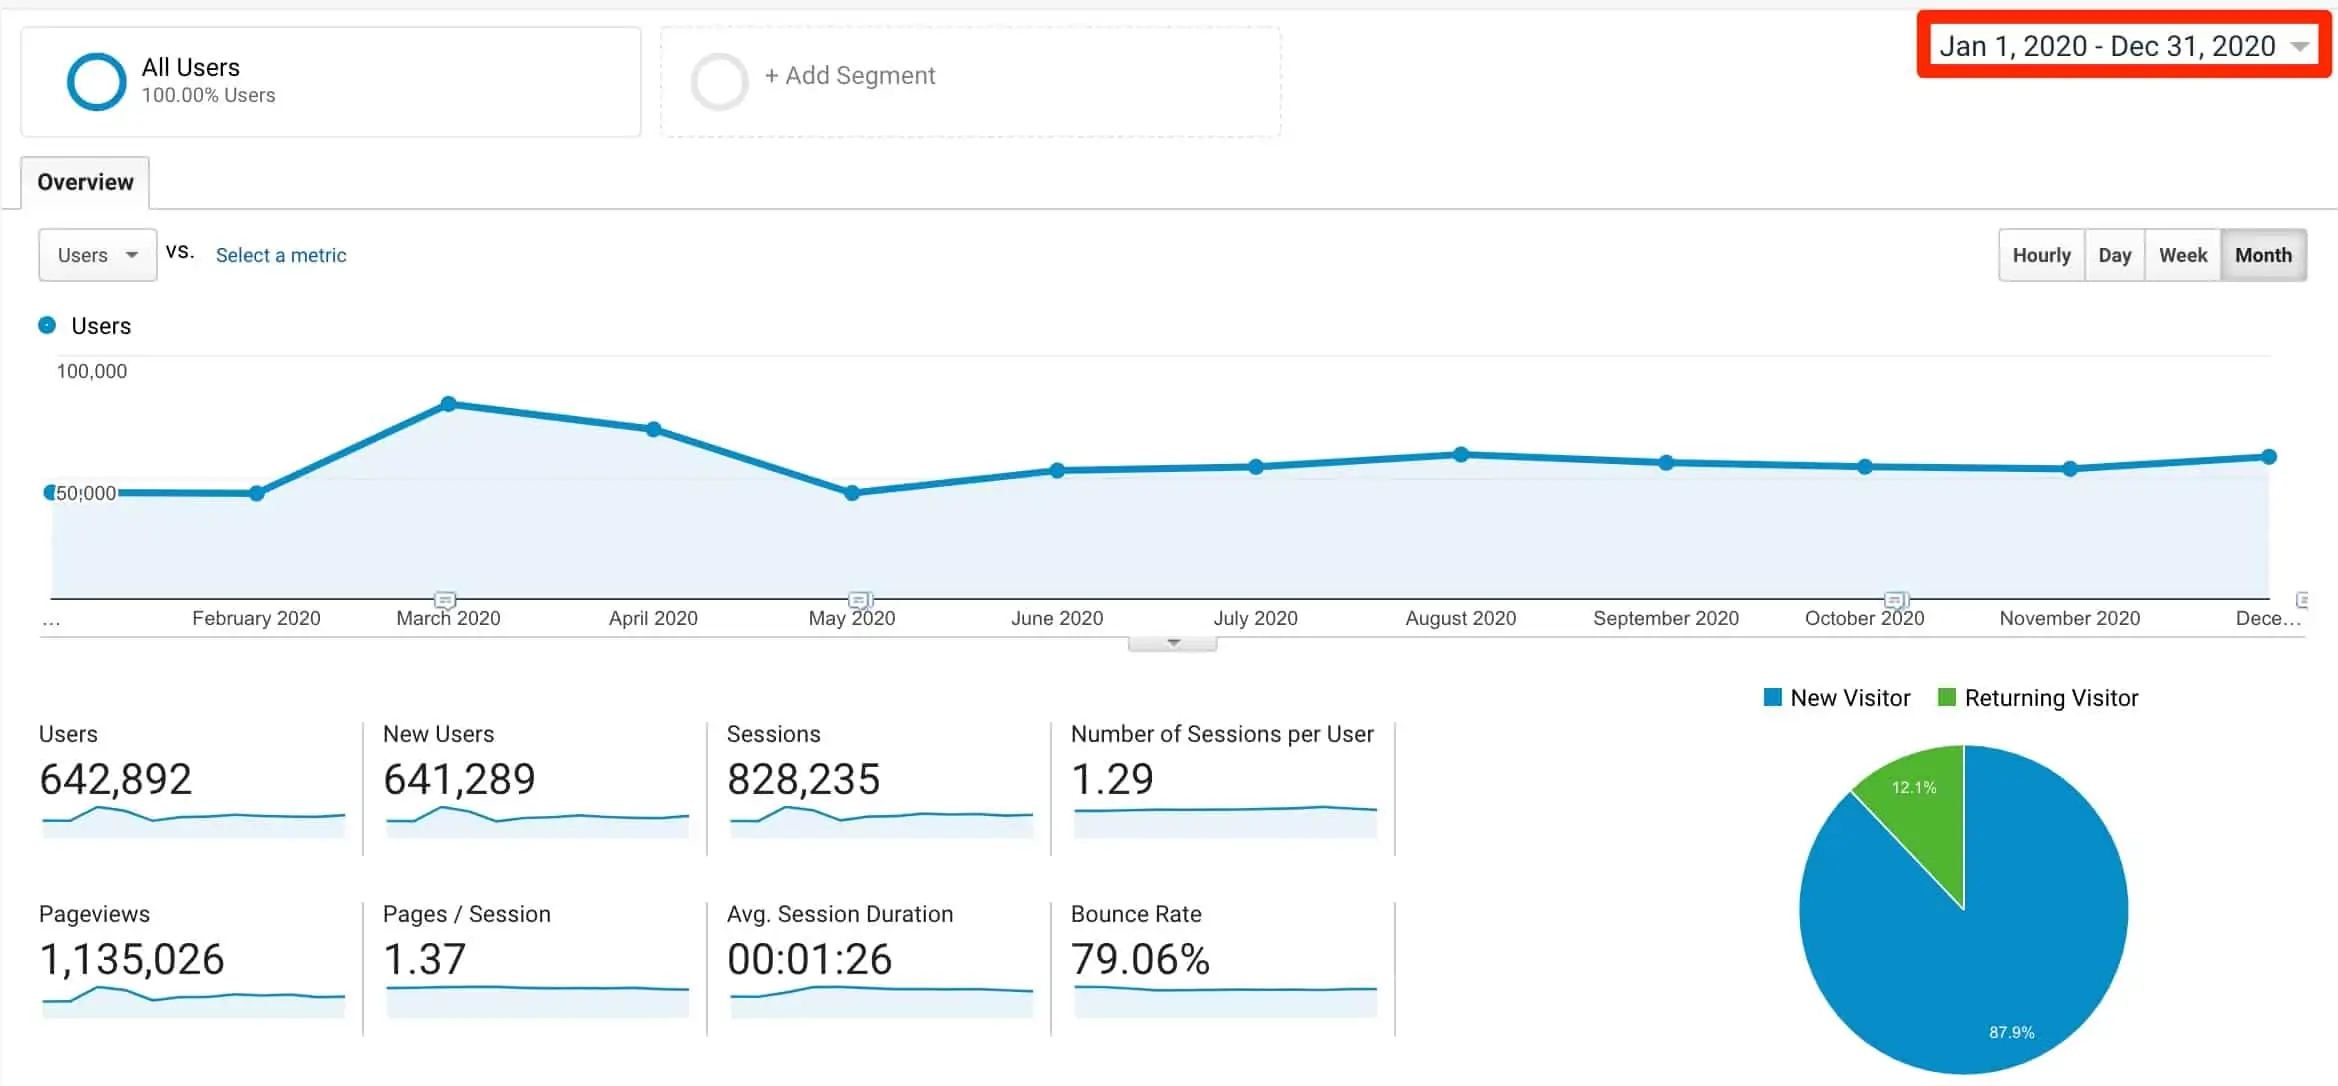The image size is (2338, 1086).
Task: Click Select a metric link
Action: click(x=281, y=255)
